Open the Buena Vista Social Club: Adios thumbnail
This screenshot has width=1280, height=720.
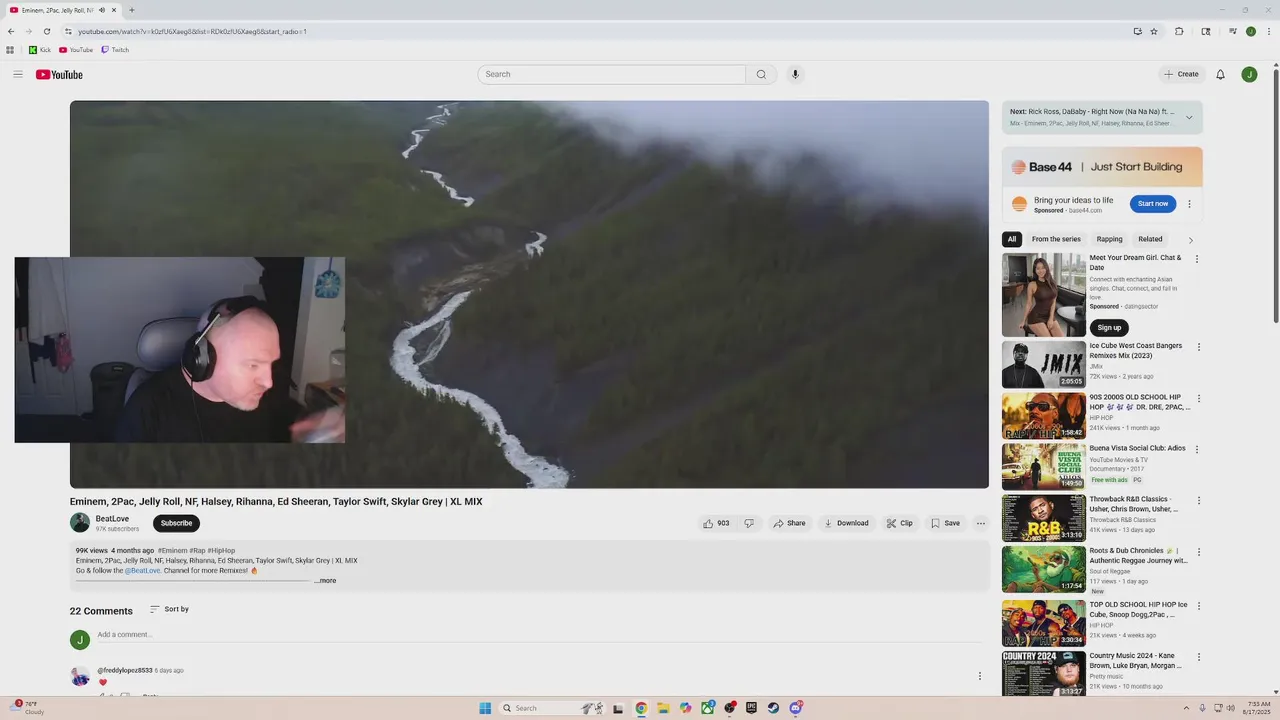click(1044, 466)
